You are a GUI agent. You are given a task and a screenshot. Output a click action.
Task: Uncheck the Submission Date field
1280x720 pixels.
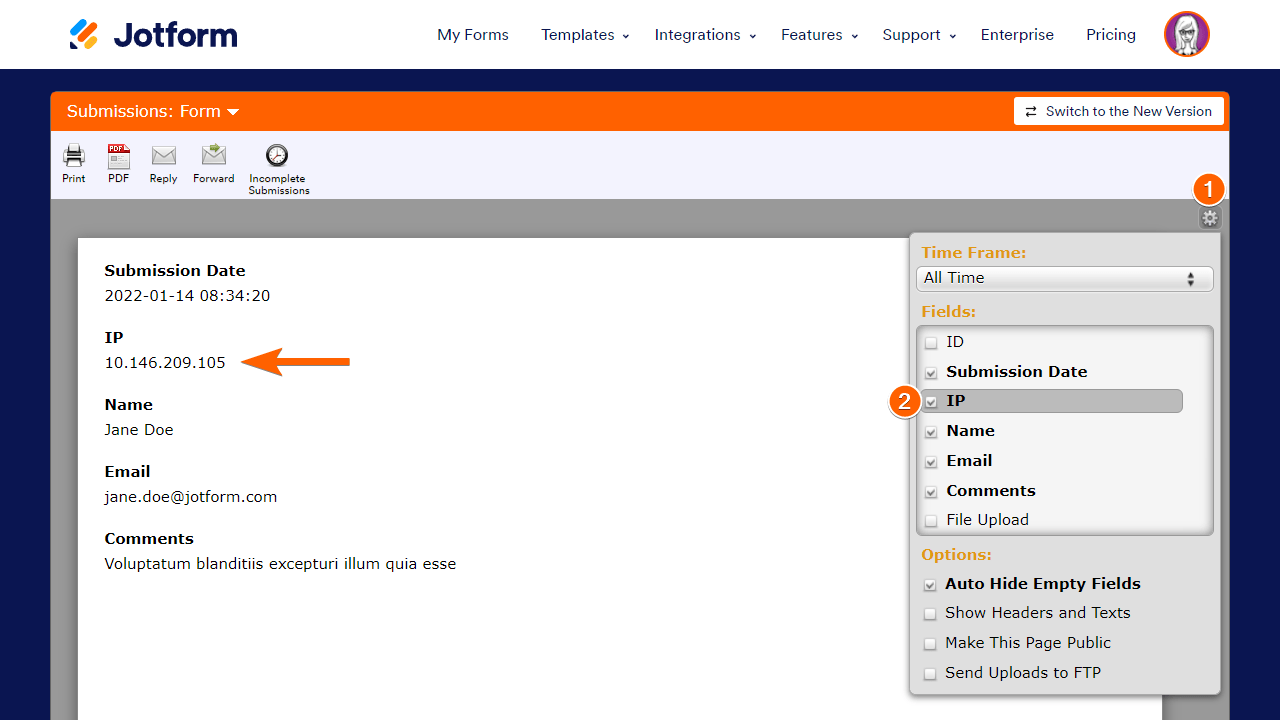931,373
